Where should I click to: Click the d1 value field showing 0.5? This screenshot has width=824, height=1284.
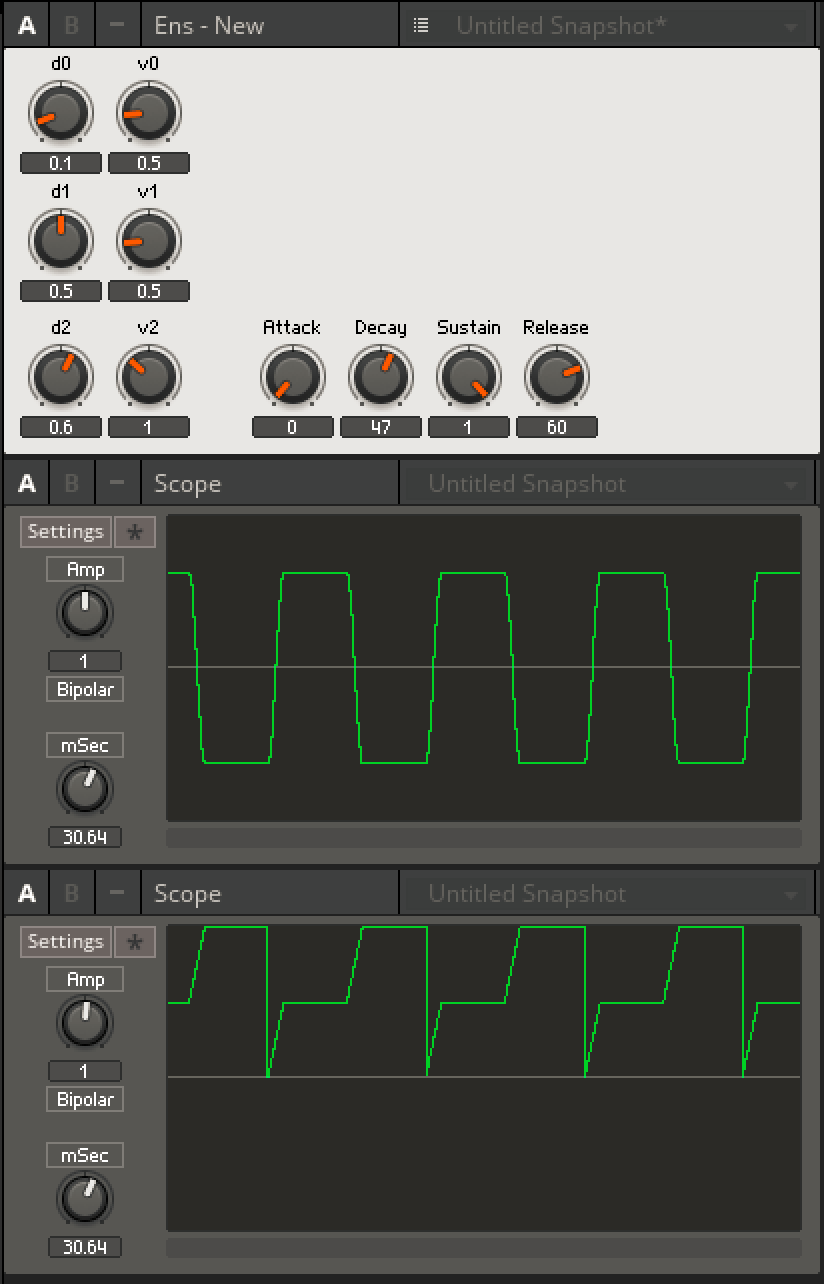(x=61, y=291)
